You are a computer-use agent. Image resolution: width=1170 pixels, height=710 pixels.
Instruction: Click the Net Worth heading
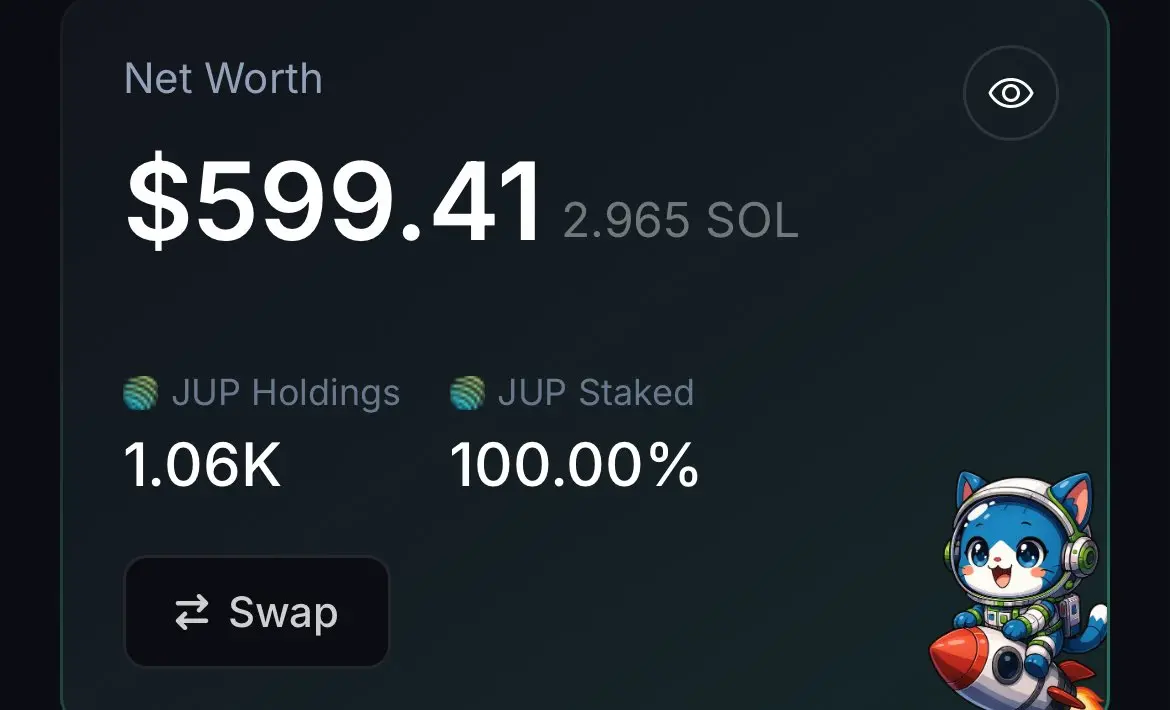coord(223,78)
